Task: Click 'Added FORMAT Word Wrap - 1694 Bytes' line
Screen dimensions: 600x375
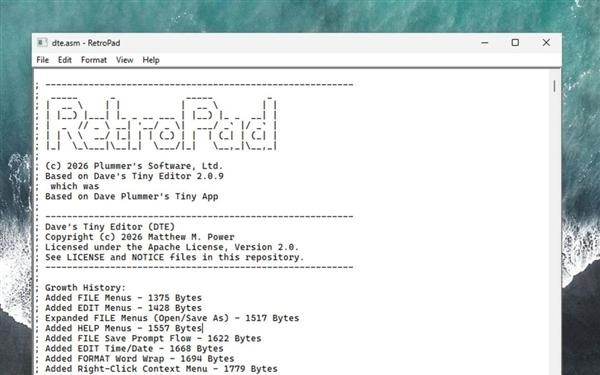Action: [x=140, y=359]
